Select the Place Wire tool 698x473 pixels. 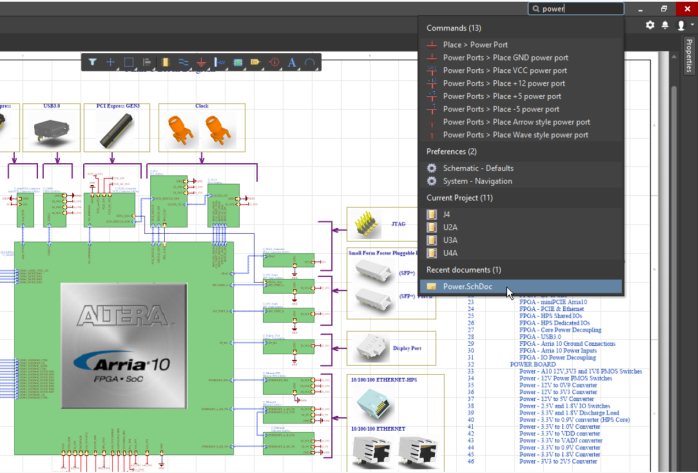pyautogui.click(x=183, y=62)
